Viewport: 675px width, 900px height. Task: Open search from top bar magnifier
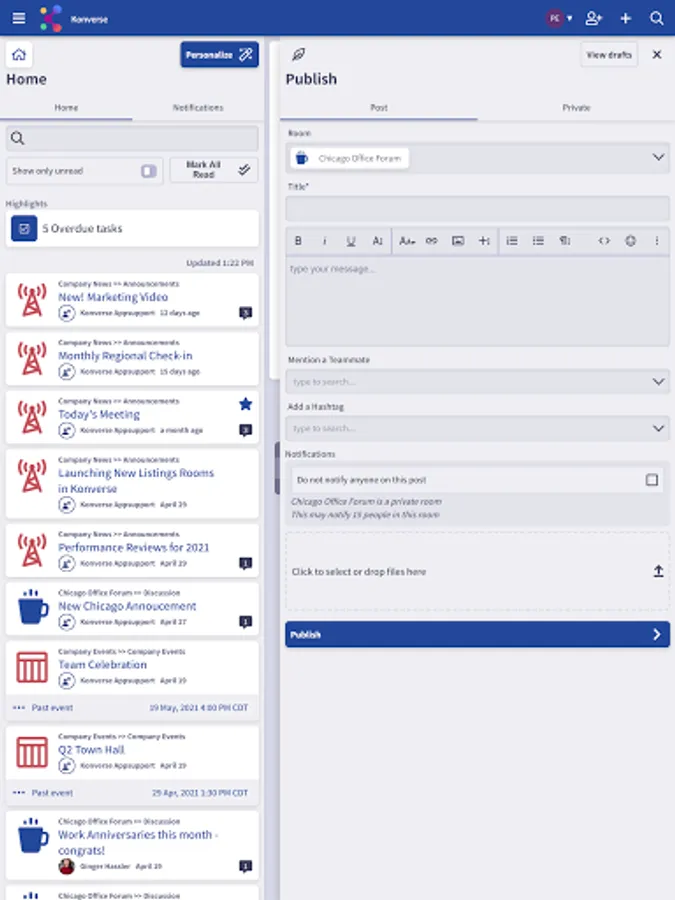[657, 18]
